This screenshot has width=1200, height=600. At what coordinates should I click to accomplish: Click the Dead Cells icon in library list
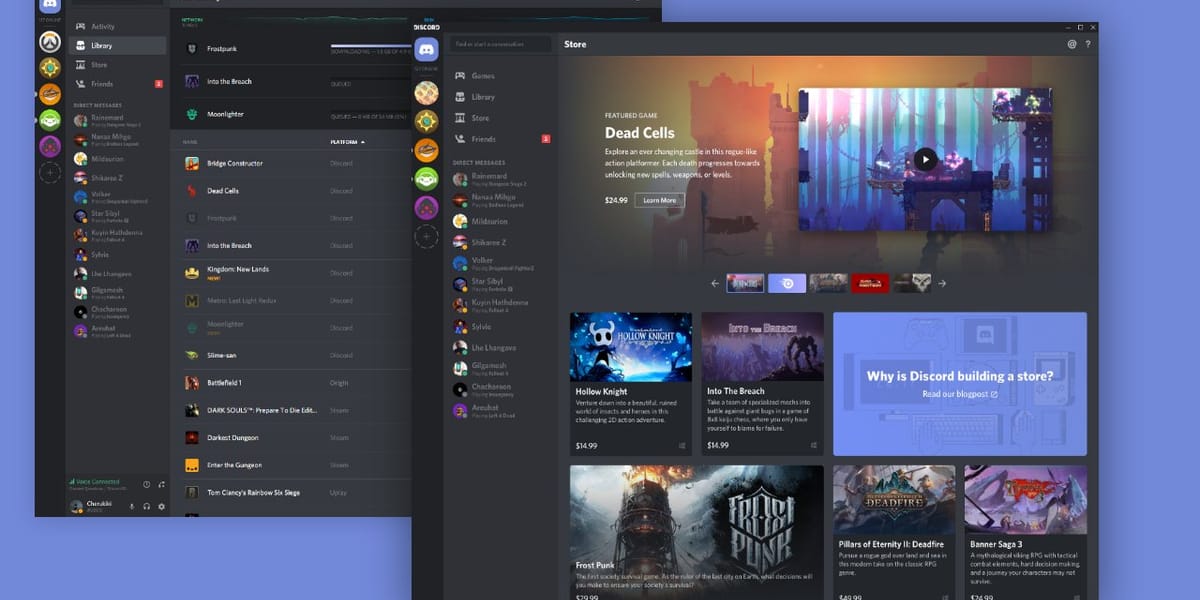coord(192,191)
